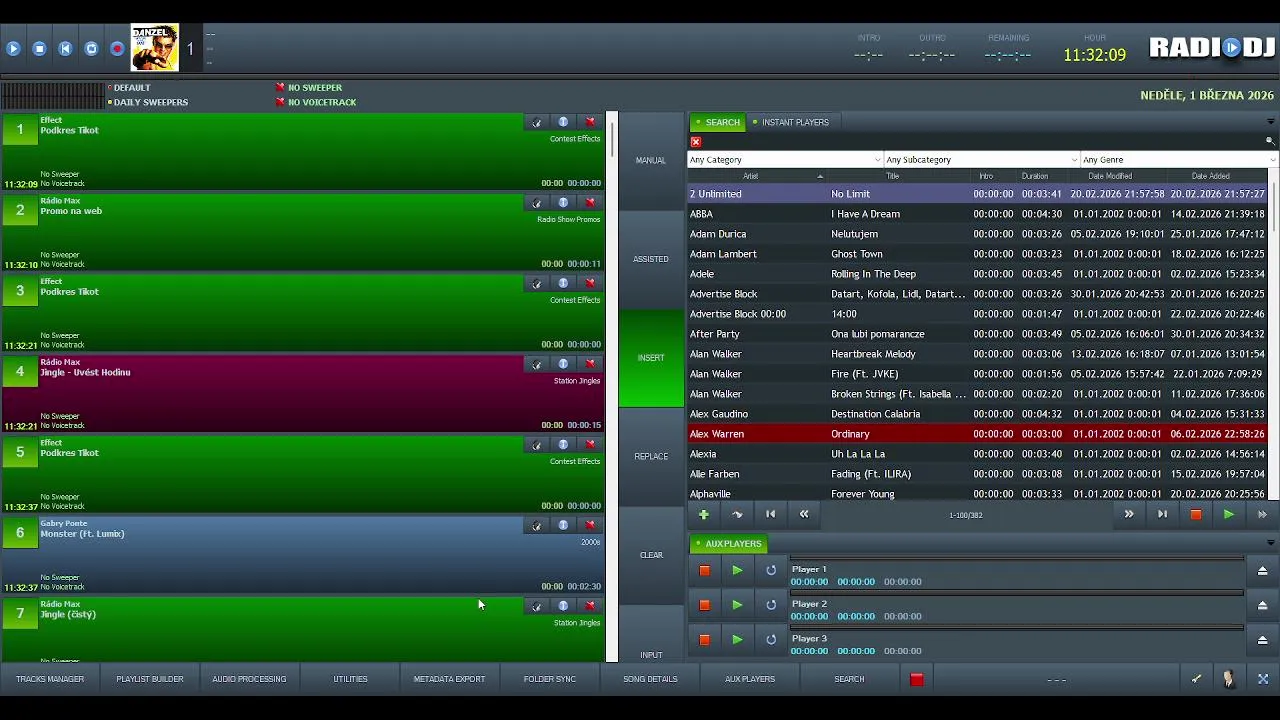This screenshot has height=720, width=1280.
Task: Open TRACKS MANAGER from bottom menu
Action: (50, 679)
